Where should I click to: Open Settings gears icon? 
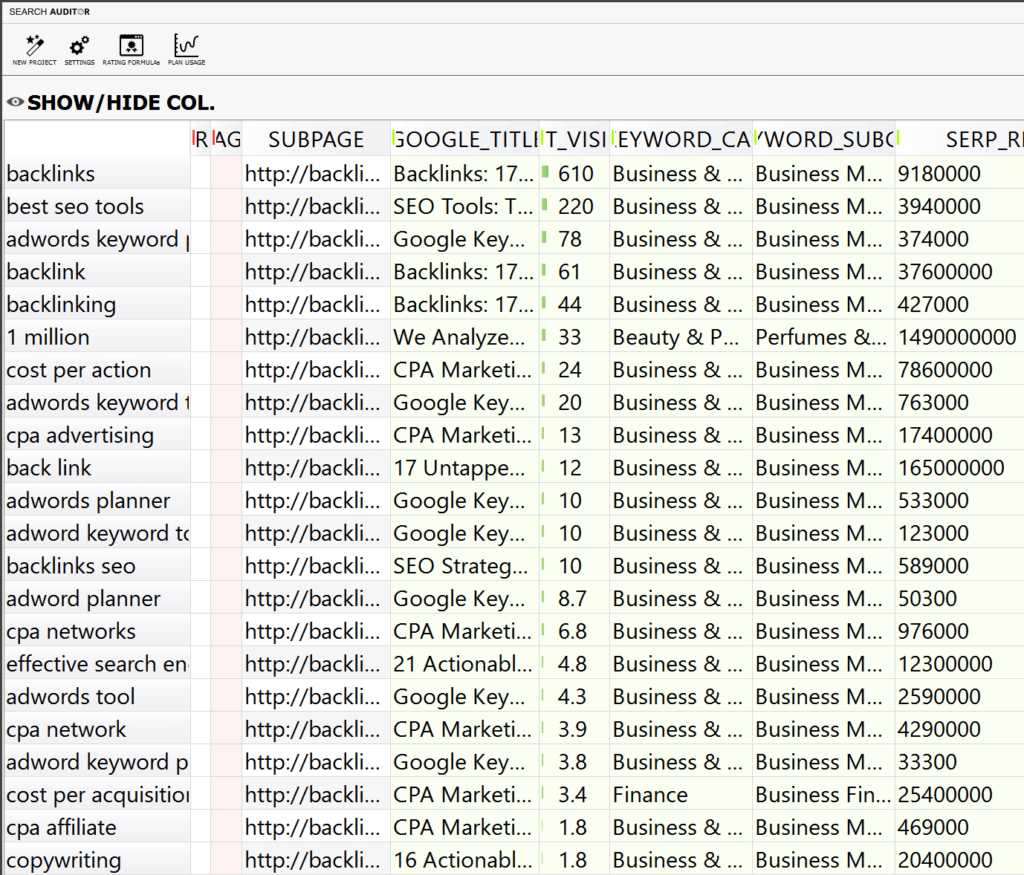coord(80,50)
